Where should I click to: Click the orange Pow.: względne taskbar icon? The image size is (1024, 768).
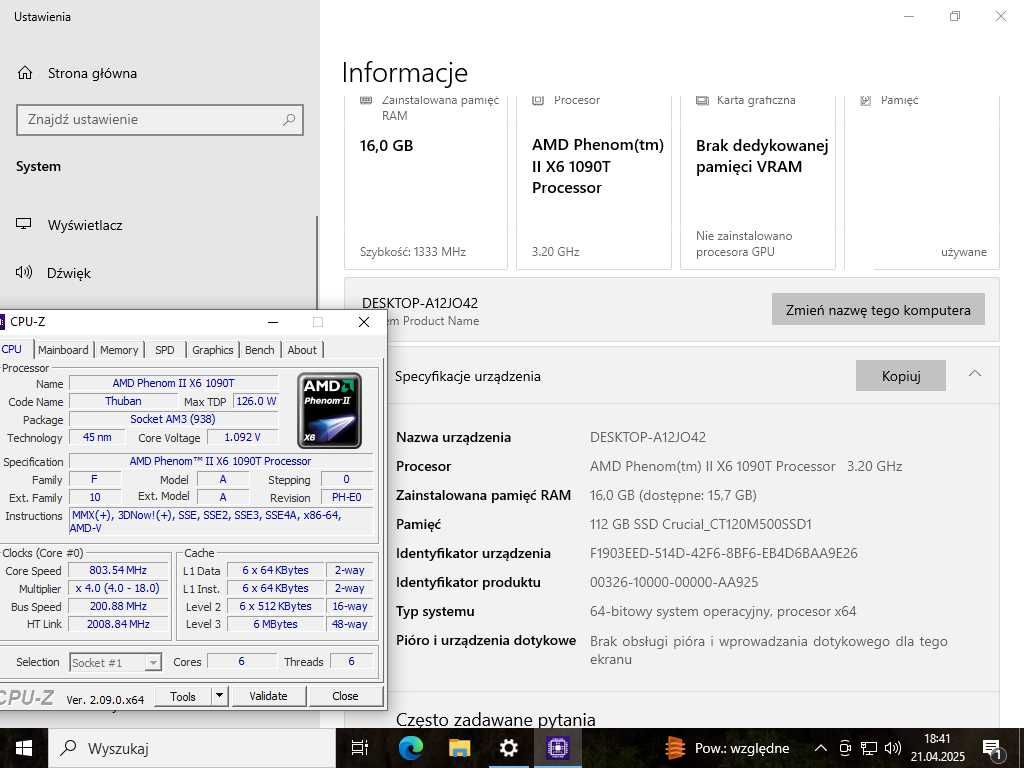pyautogui.click(x=674, y=748)
